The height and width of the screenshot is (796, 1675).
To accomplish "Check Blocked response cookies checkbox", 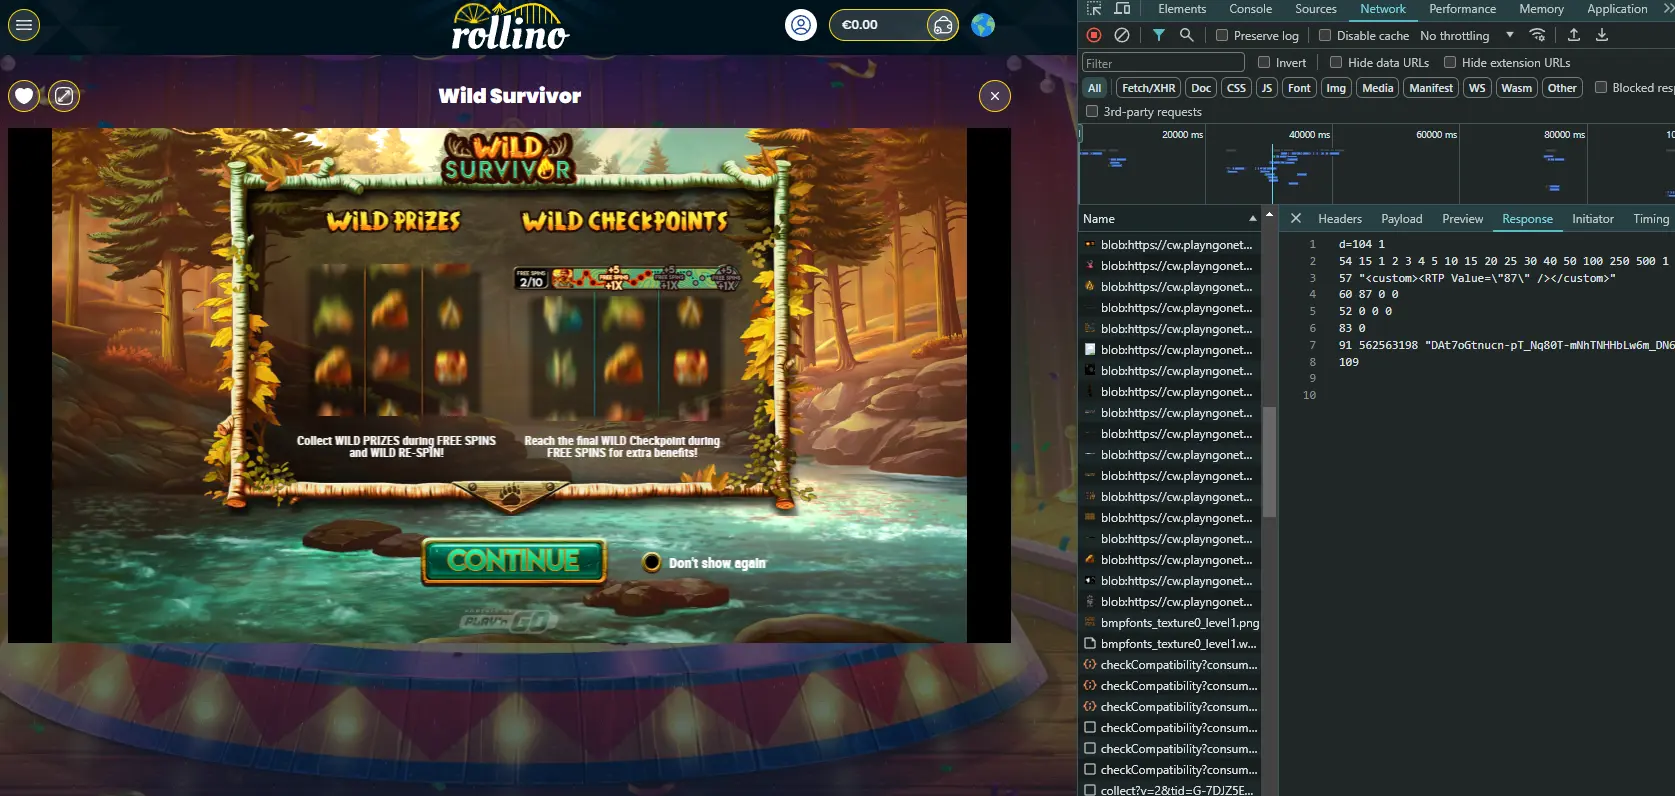I will (1601, 88).
